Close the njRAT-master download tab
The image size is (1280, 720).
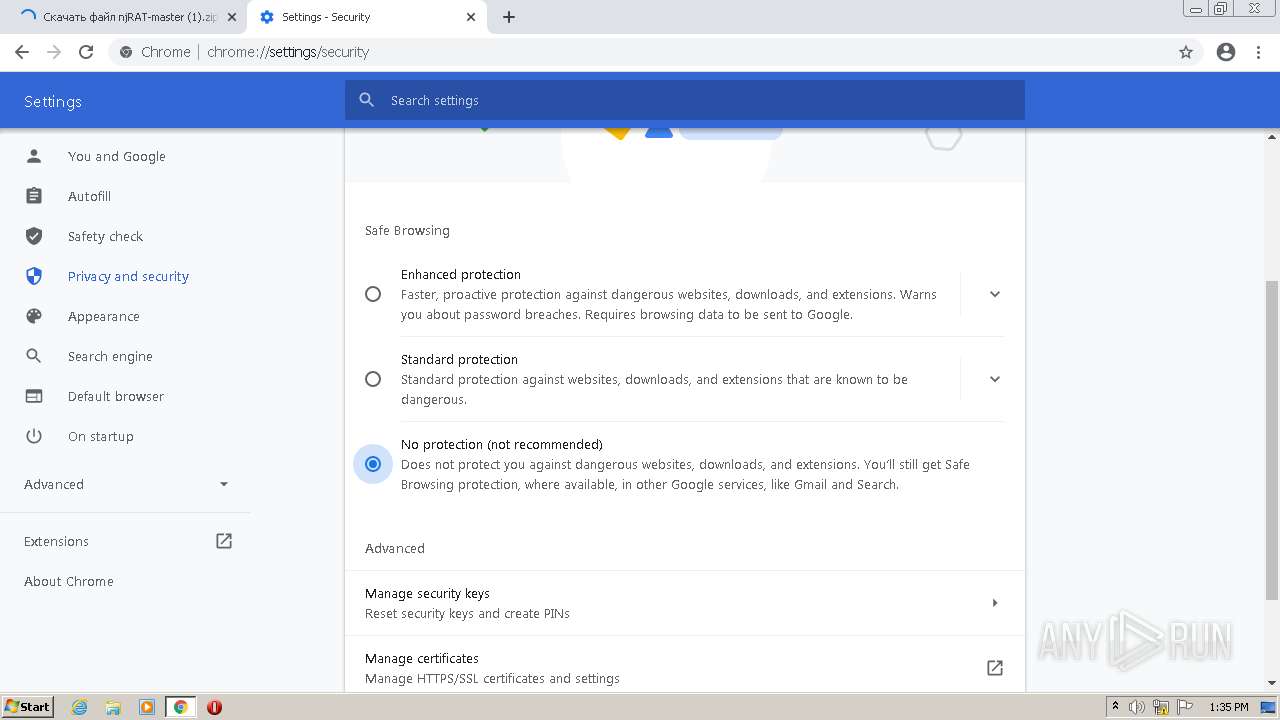click(x=232, y=17)
